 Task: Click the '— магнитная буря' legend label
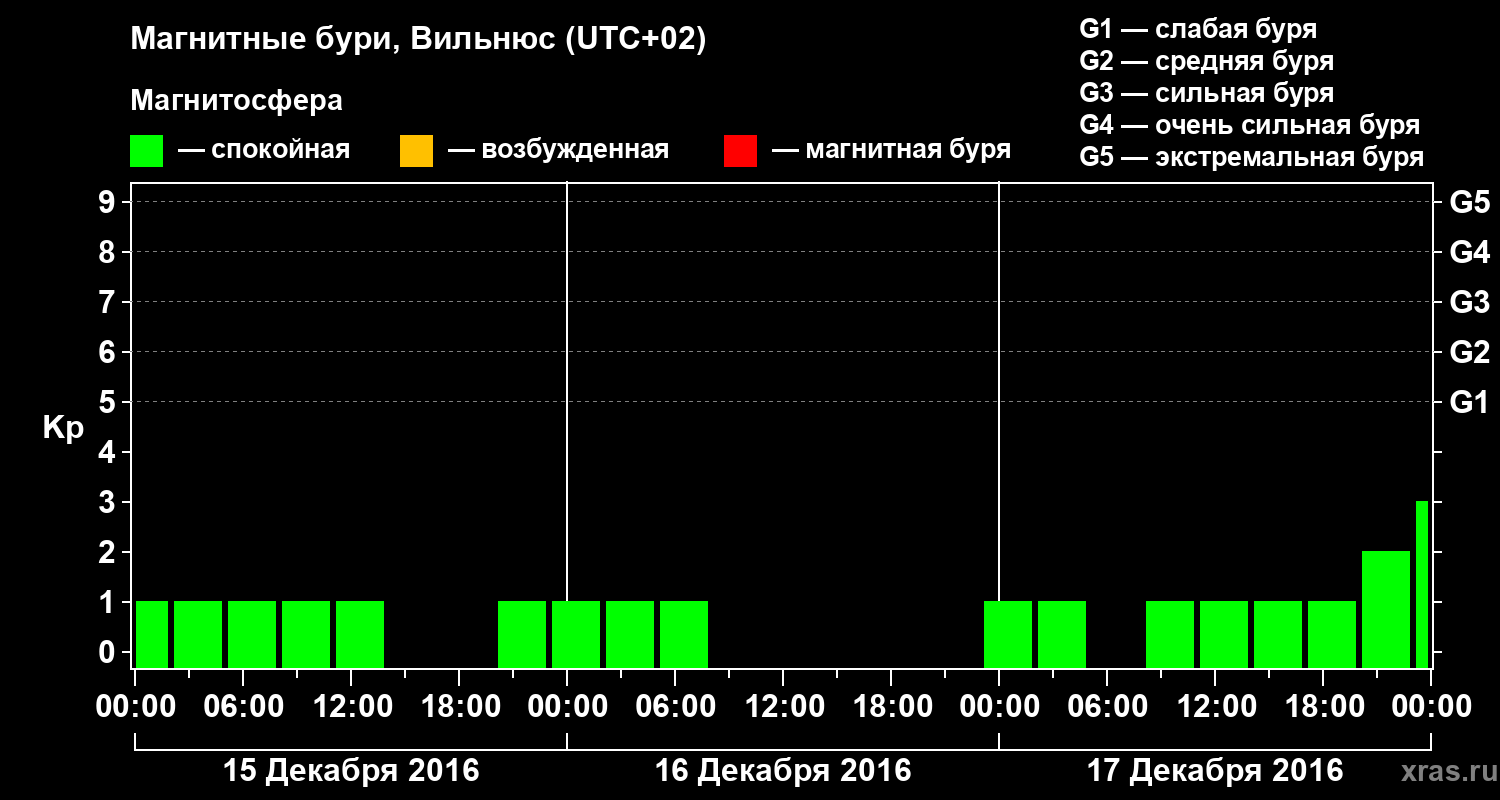892,150
